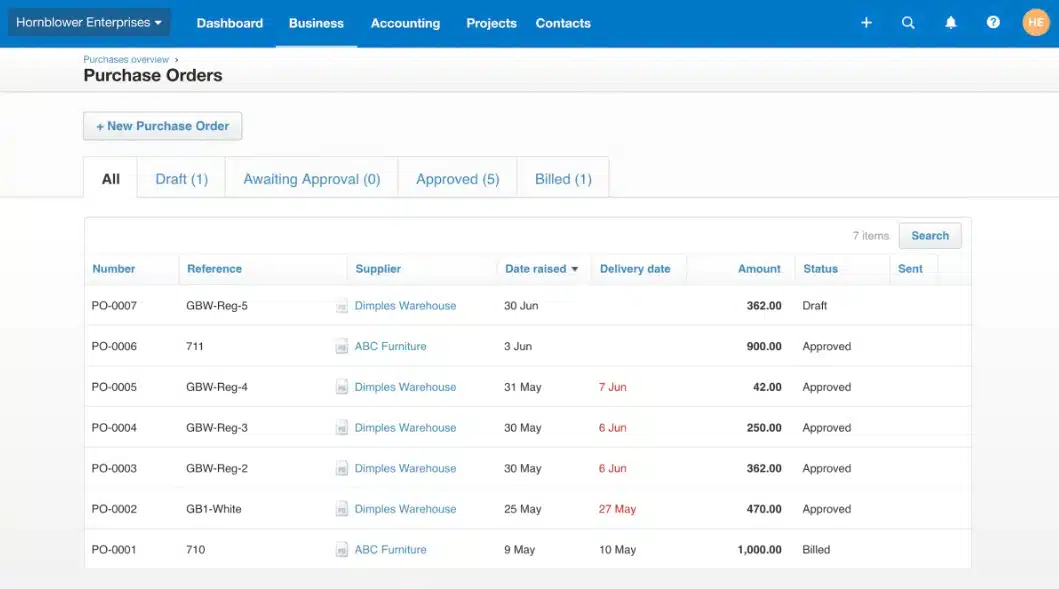This screenshot has width=1059, height=589.
Task: Open Dimples Warehouse link in PO-0003 row
Action: (x=405, y=468)
